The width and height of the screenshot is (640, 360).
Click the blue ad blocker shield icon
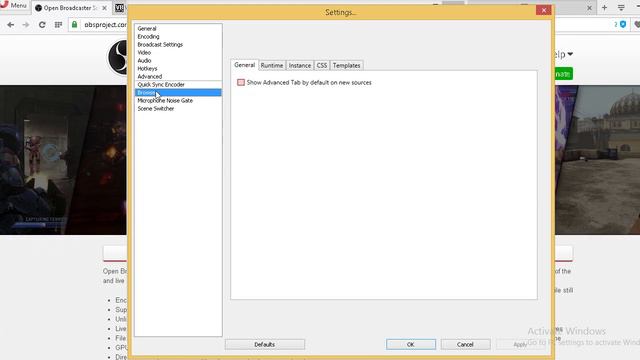tap(623, 24)
